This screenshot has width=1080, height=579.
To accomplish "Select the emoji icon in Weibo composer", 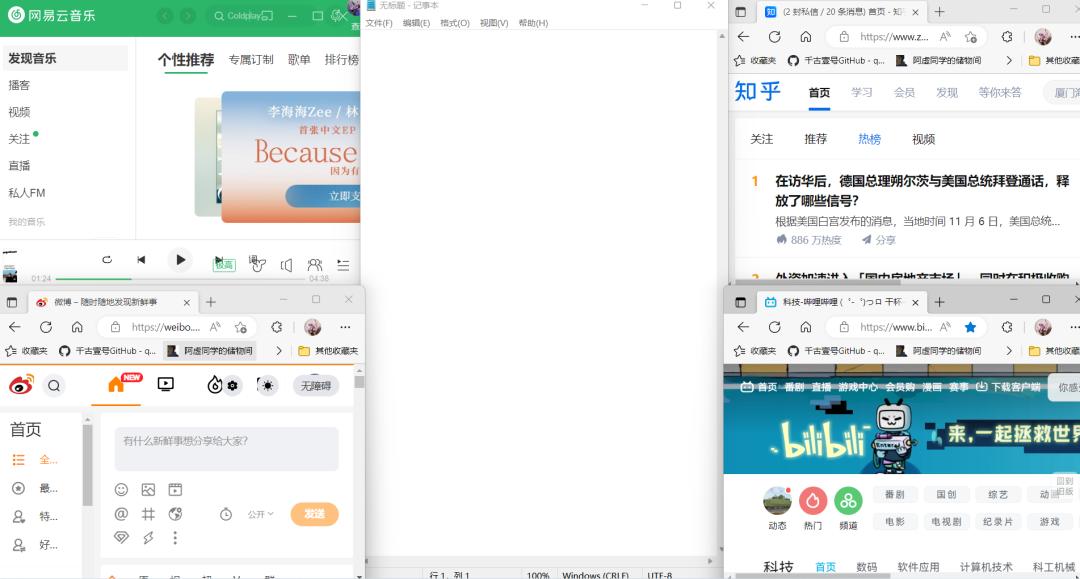I will [122, 489].
